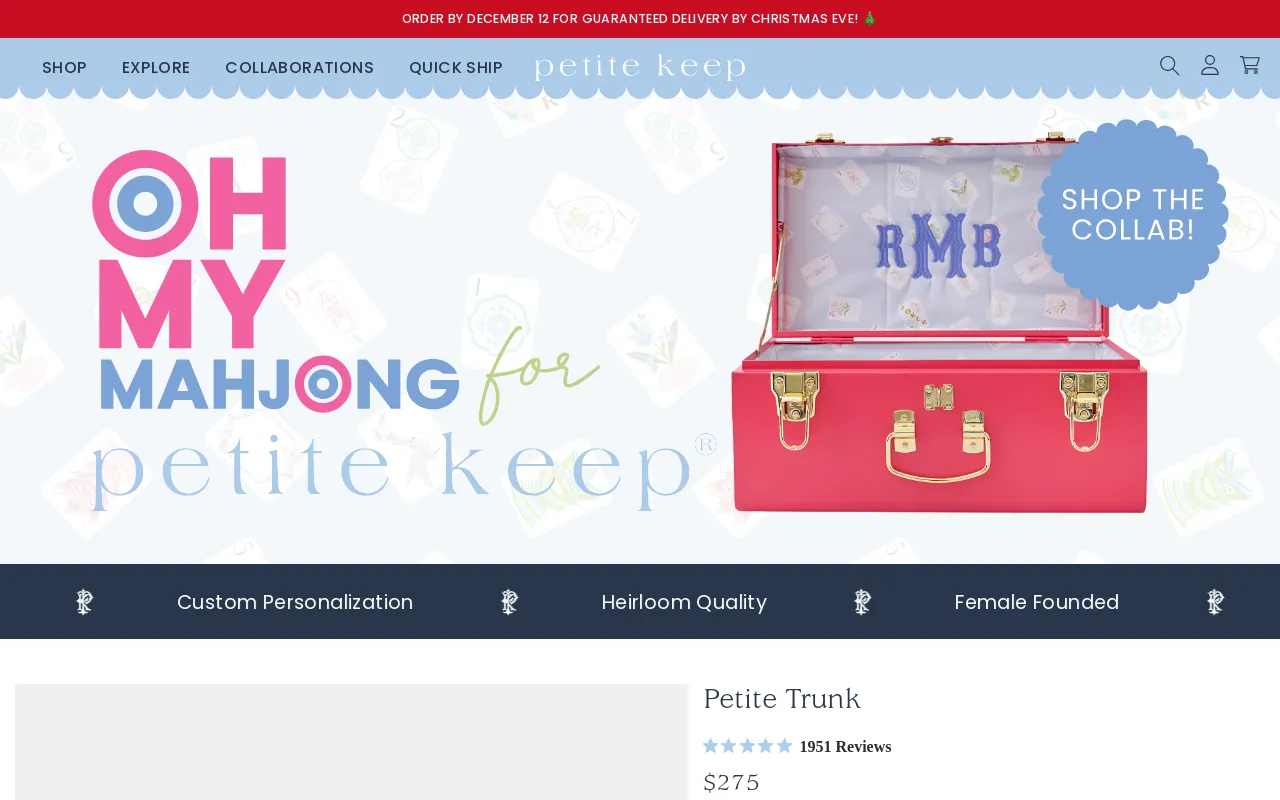The image size is (1280, 800).
Task: Open the Petite Trunk product title
Action: 782,699
